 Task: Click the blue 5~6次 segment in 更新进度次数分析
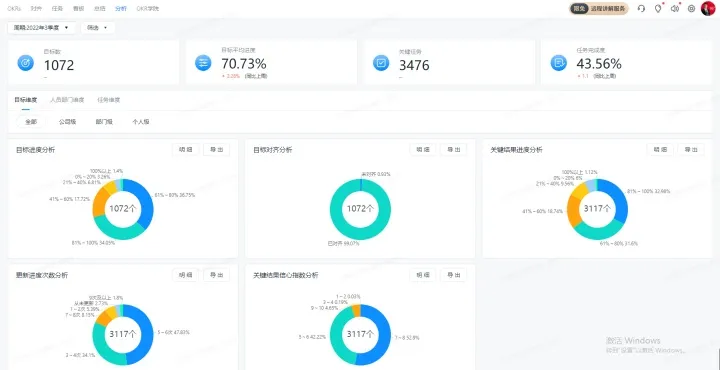click(146, 335)
